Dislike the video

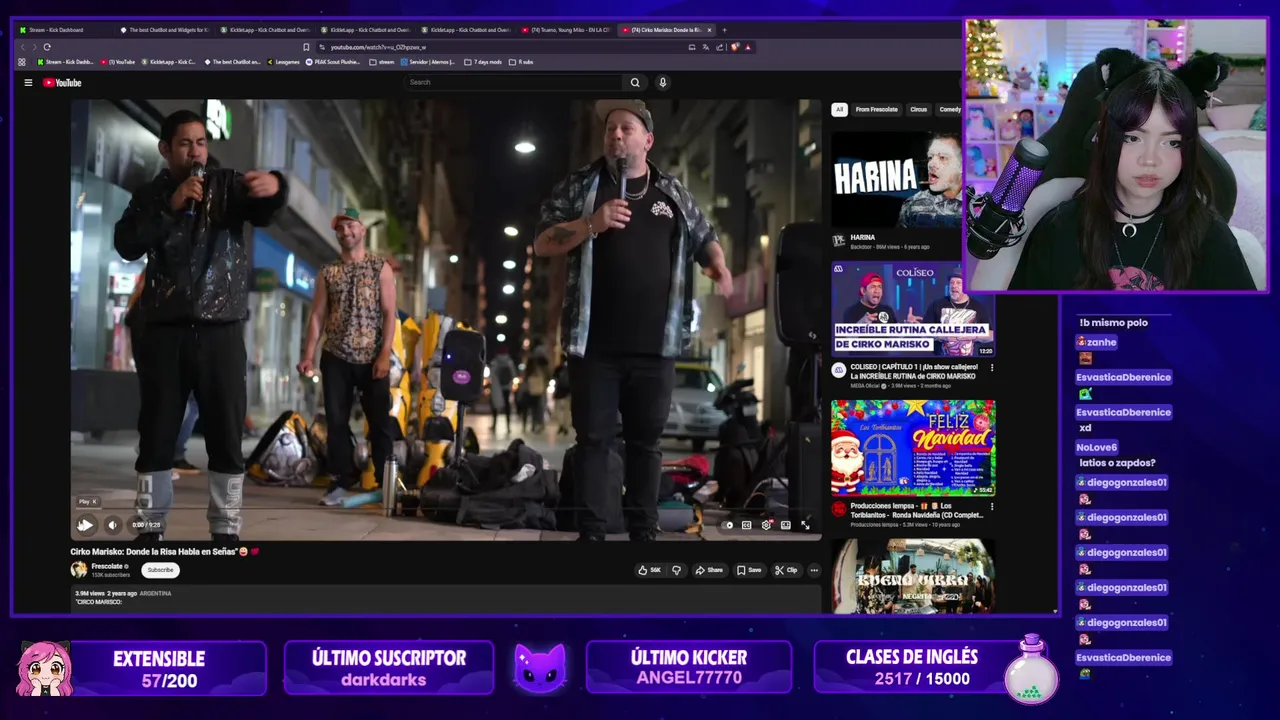[x=676, y=570]
